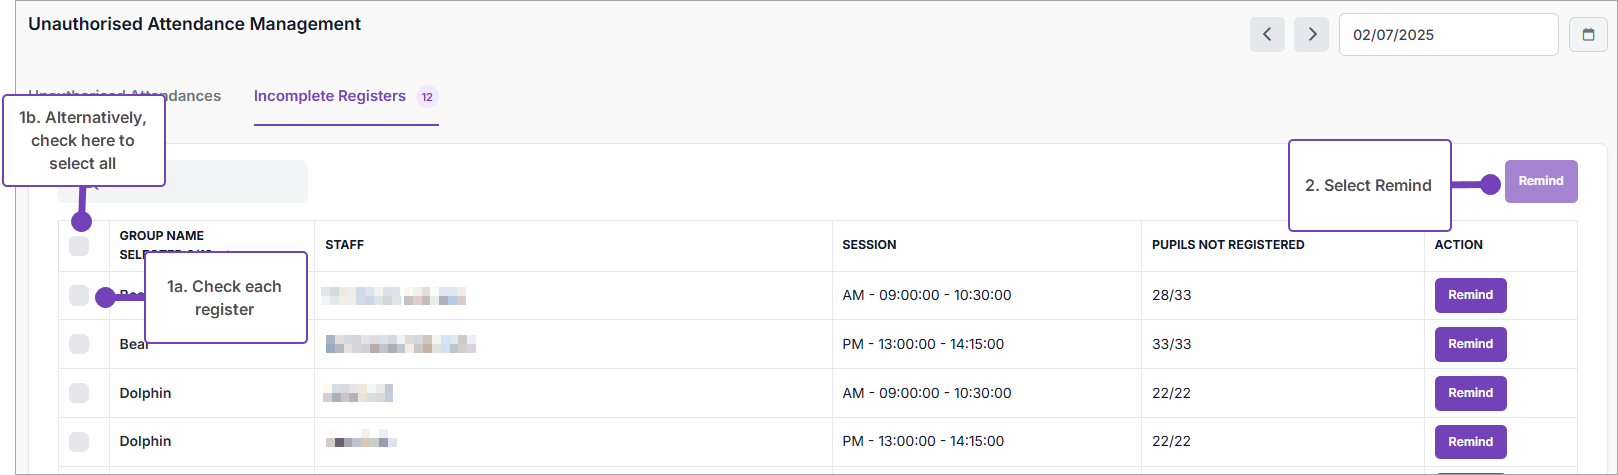Select the Bear PM register checkbox
Viewport: 1618px width, 475px height.
tap(79, 344)
